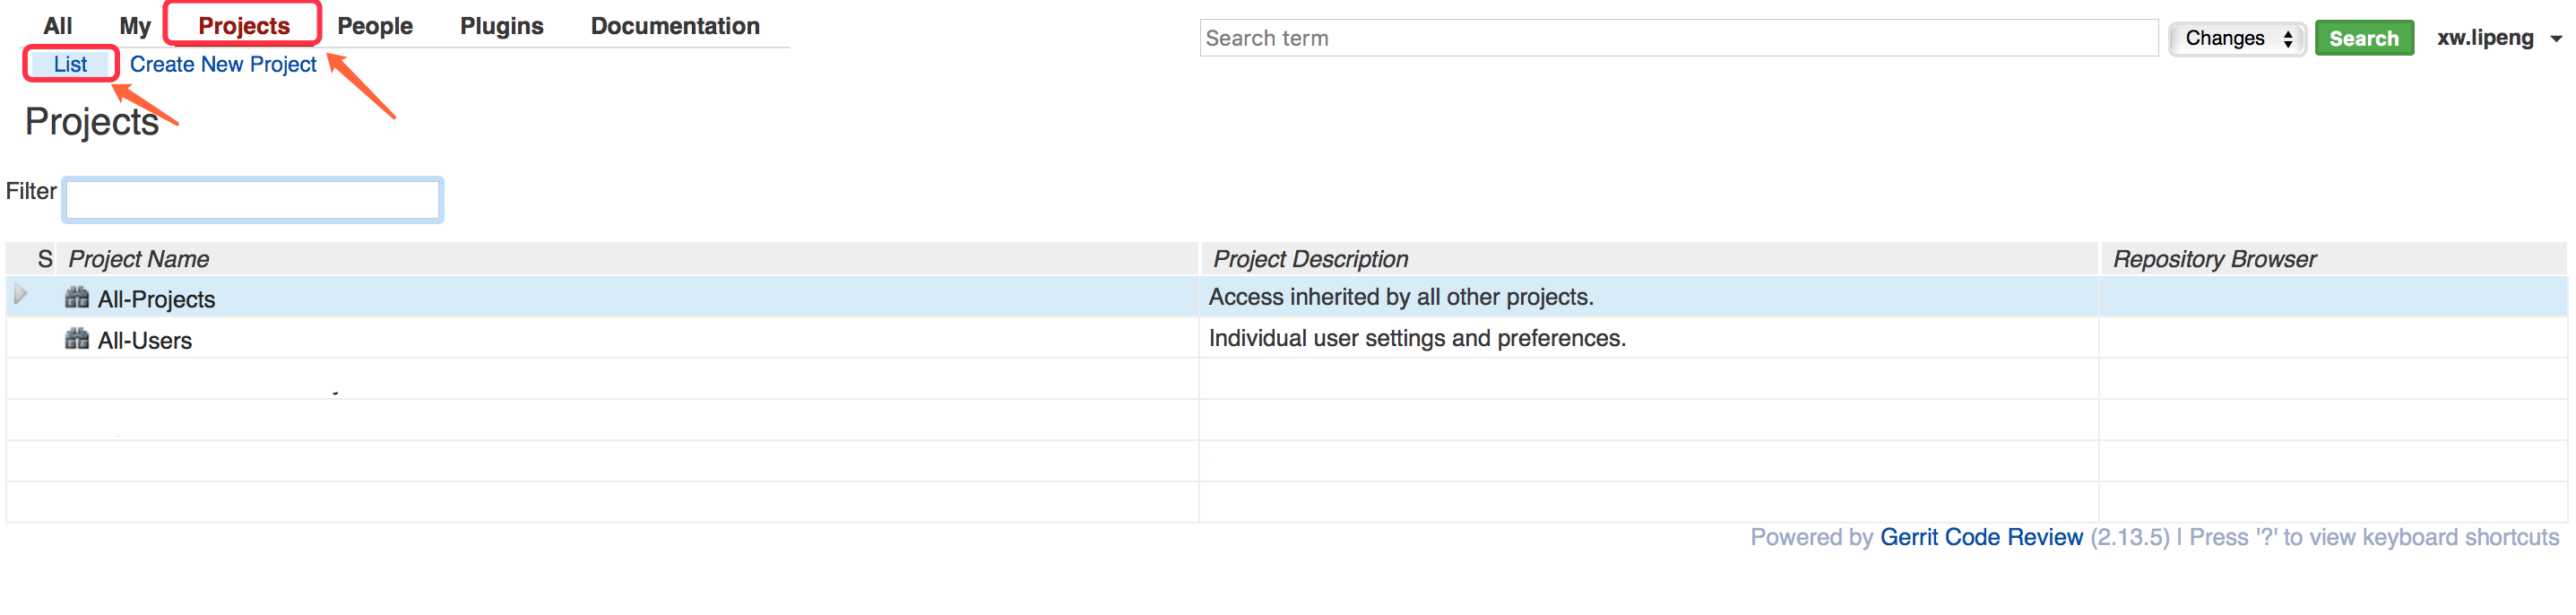Open the Documentation menu
The width and height of the screenshot is (2576, 615).
click(675, 26)
